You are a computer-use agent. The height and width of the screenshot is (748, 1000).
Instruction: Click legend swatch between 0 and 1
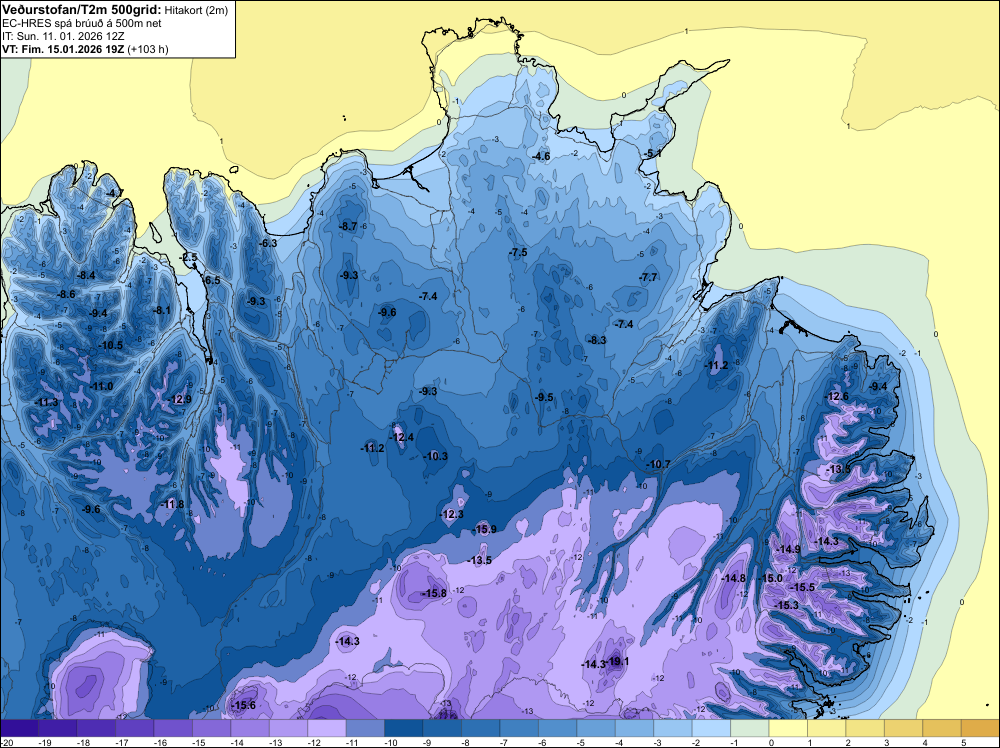pyautogui.click(x=788, y=728)
